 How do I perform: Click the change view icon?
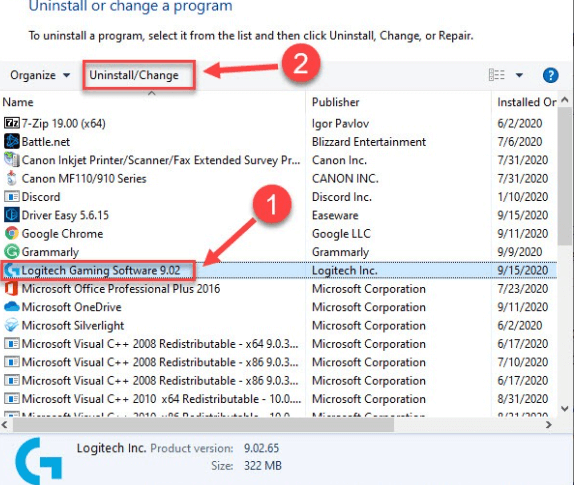[x=497, y=75]
